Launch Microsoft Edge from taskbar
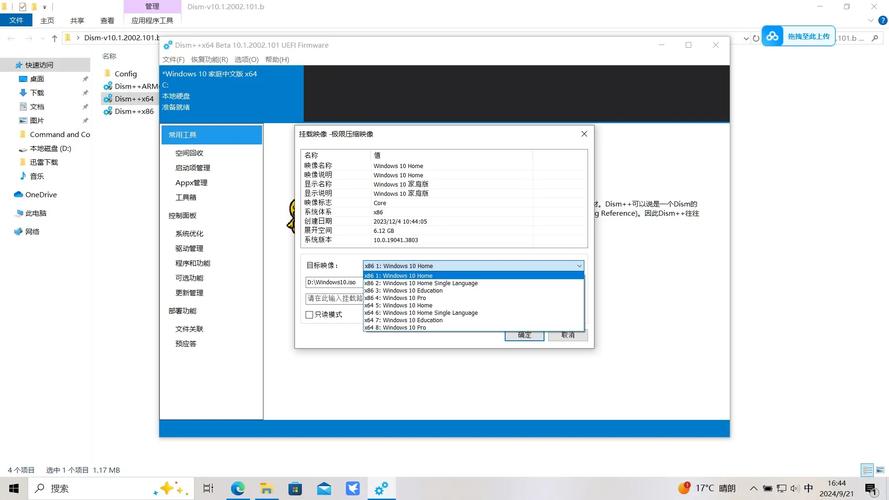Image resolution: width=889 pixels, height=500 pixels. pyautogui.click(x=238, y=488)
